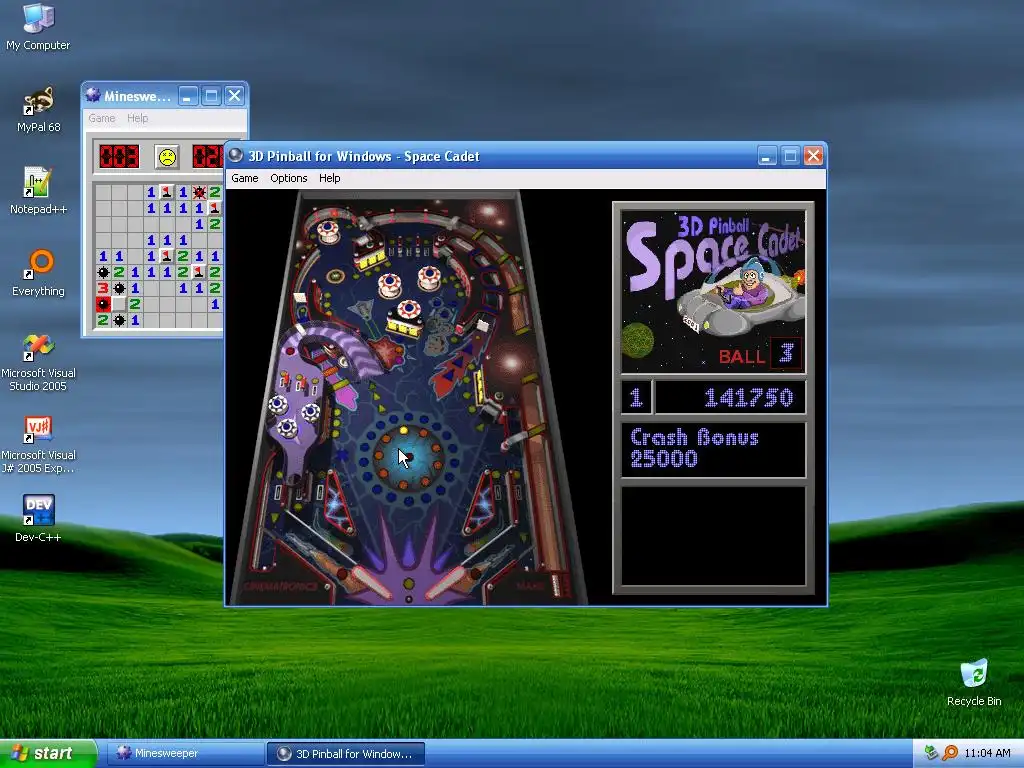Screen dimensions: 1024x768
Task: Select Microsoft Visual Studio 2005 desktop shortcut
Action: coord(38,362)
